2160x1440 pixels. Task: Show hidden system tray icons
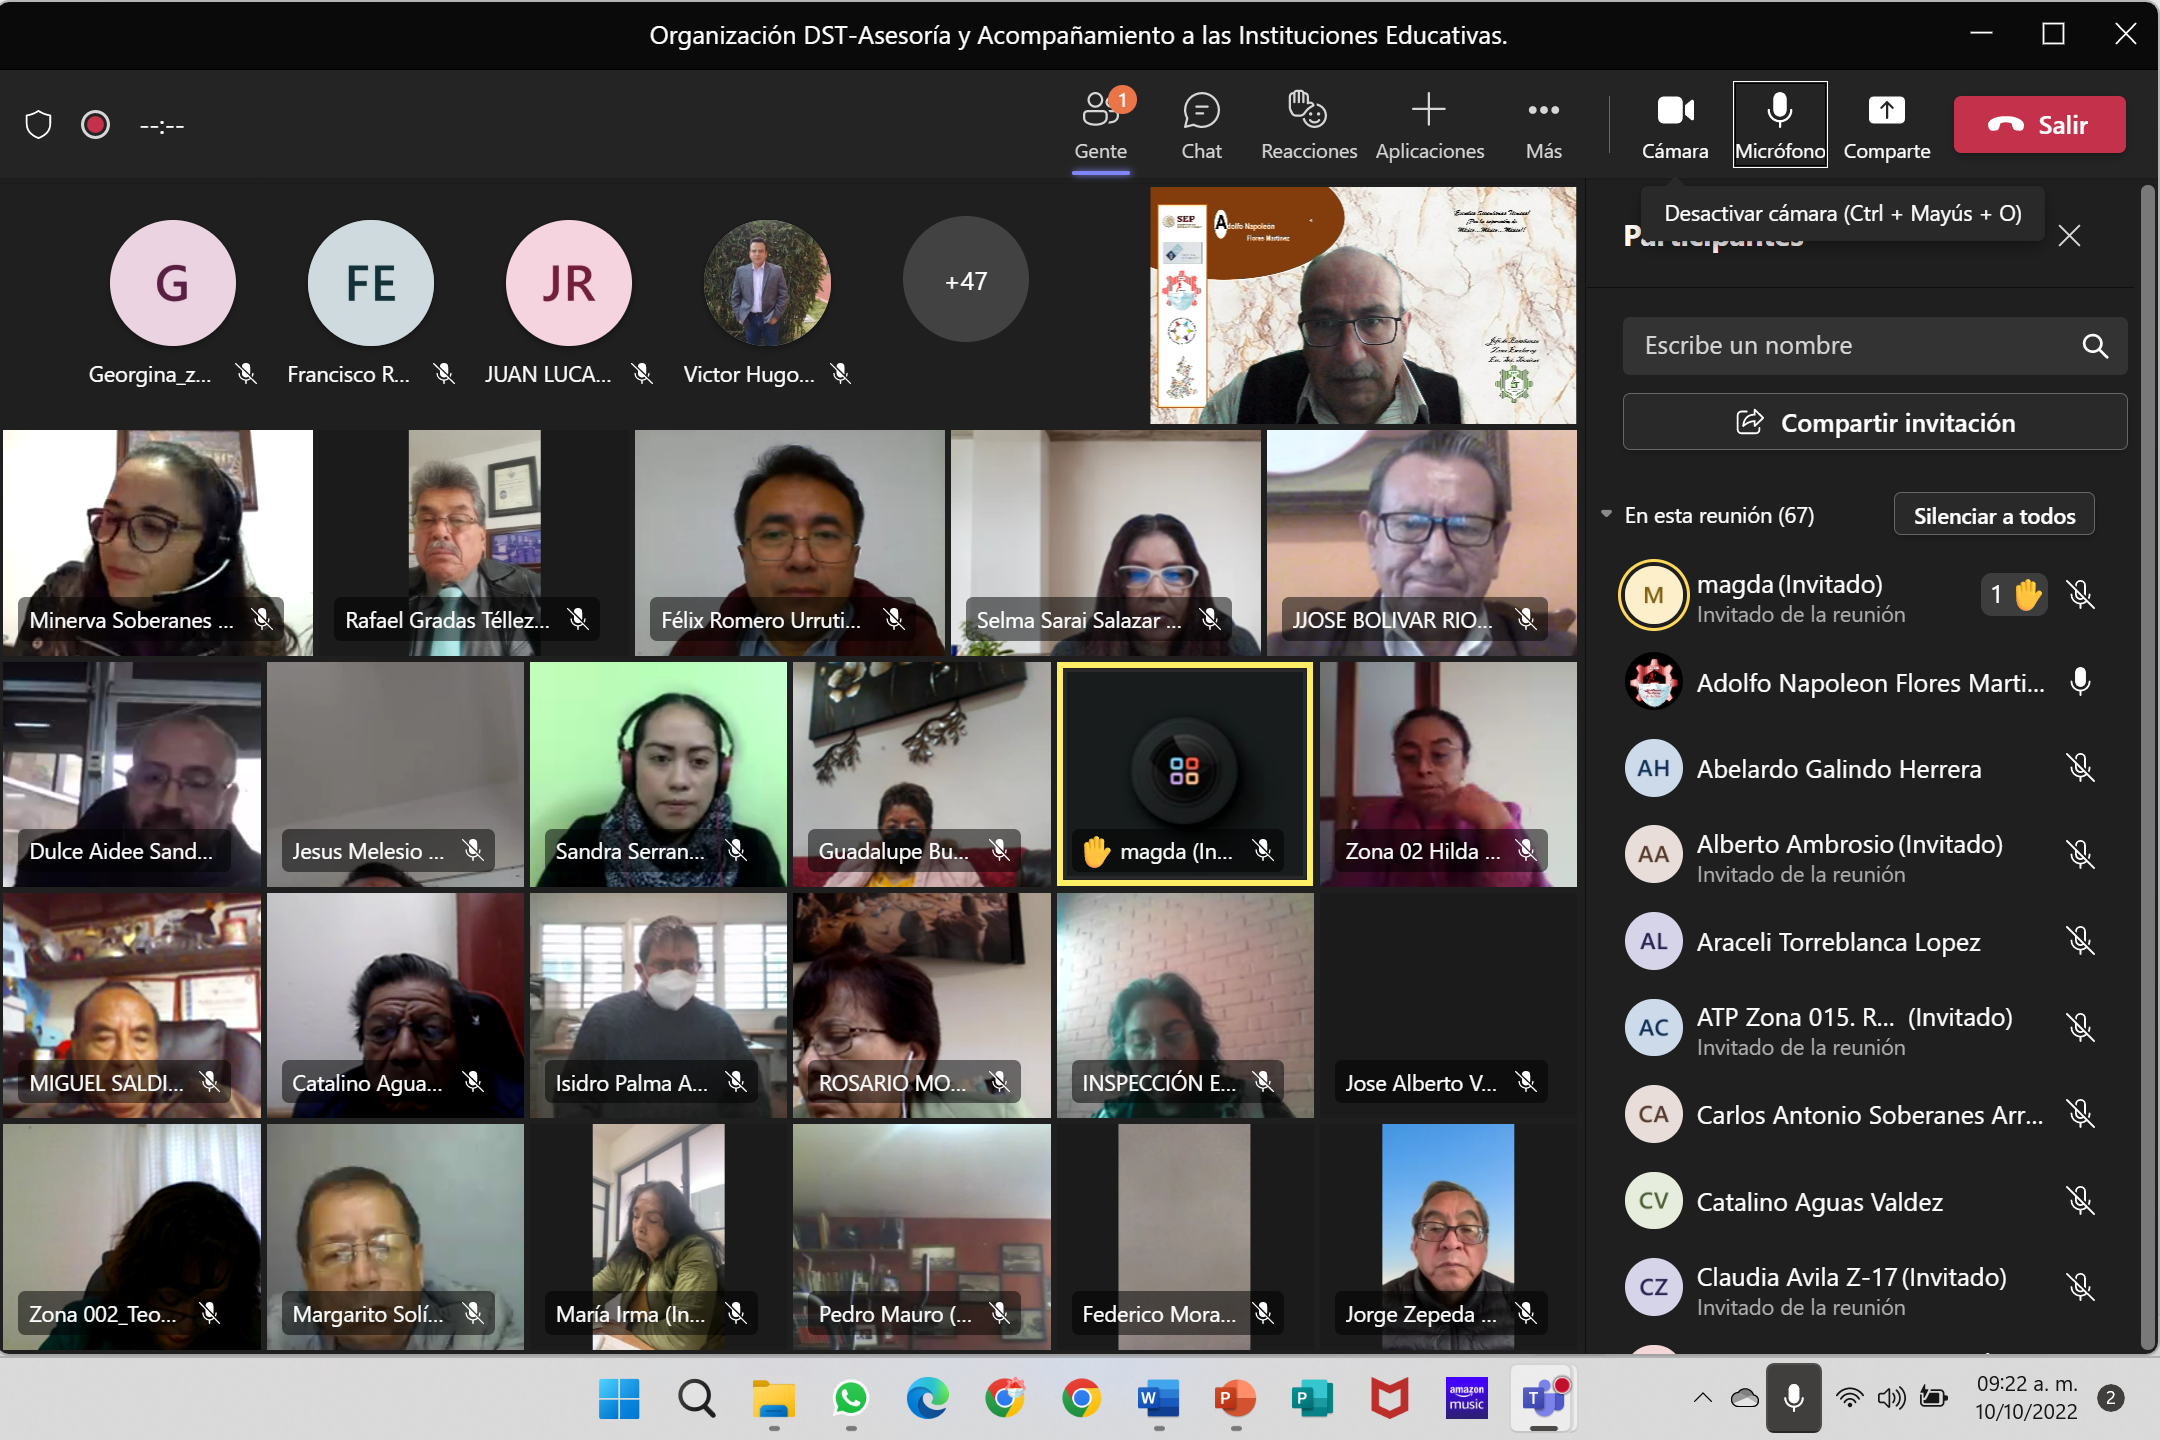click(1702, 1399)
